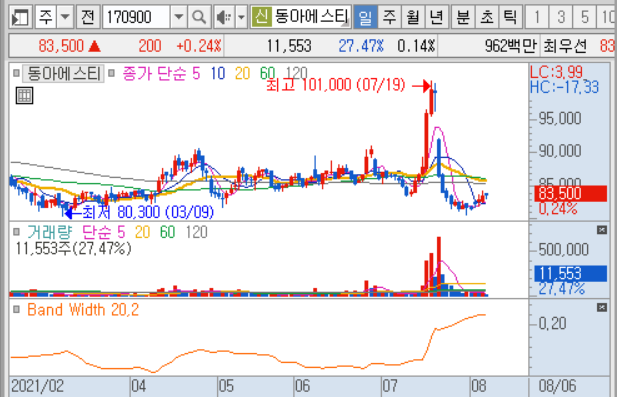Screen dimensions: 617x397
Task: Click the interval button 3
Action: (561, 17)
